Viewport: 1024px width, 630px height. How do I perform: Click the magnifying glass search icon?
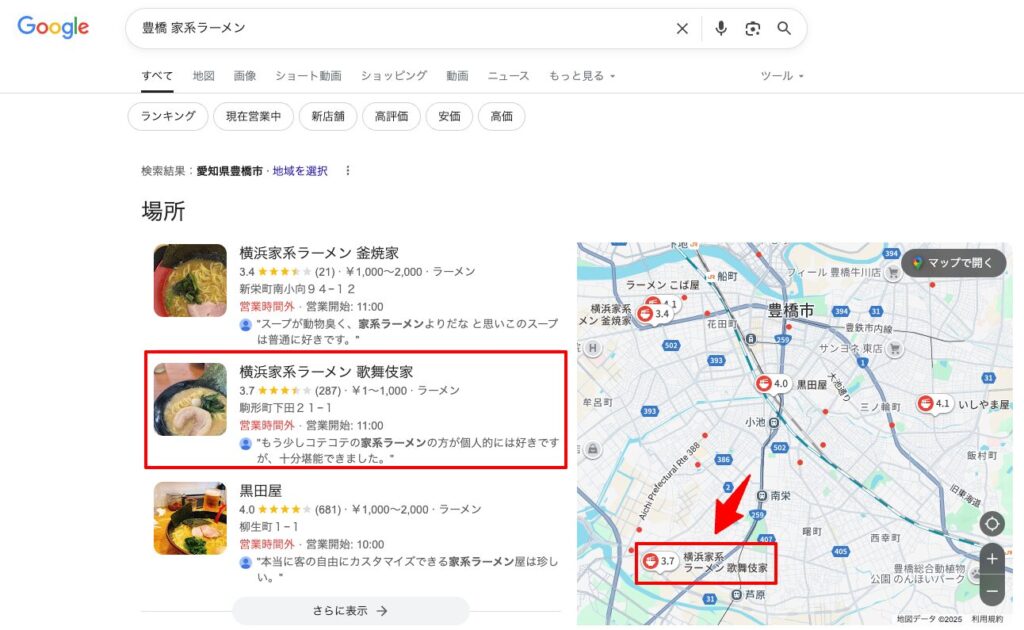click(784, 29)
